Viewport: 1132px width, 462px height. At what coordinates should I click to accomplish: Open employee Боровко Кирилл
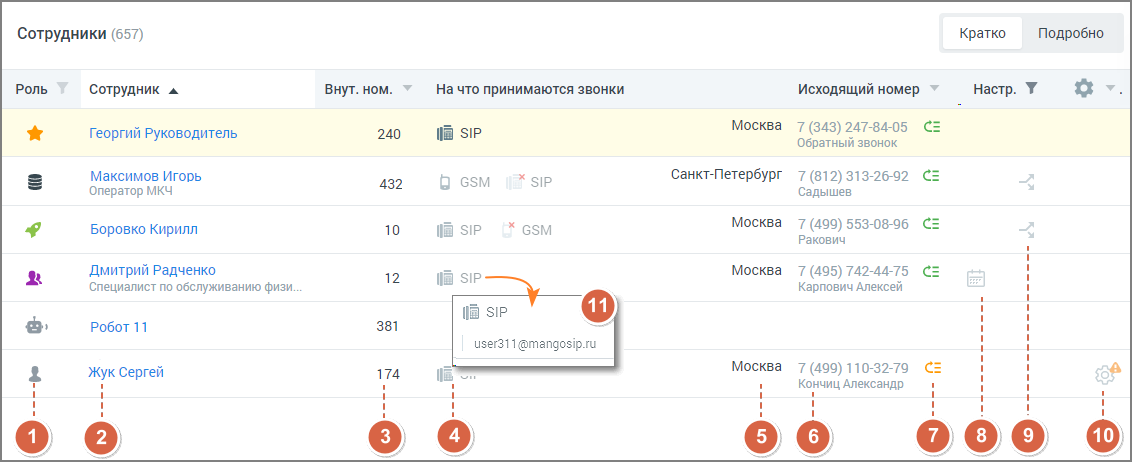point(144,230)
